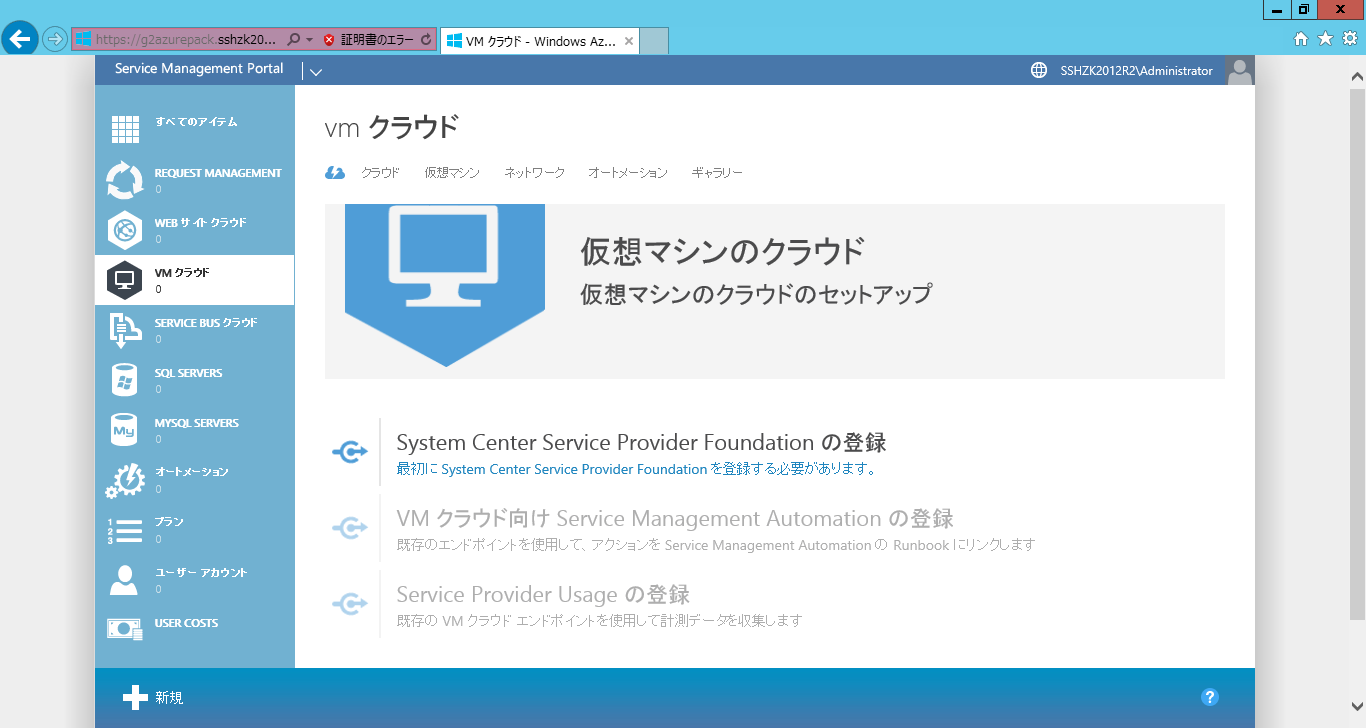Click the globe language icon in header
The width and height of the screenshot is (1366, 728).
(x=1039, y=71)
